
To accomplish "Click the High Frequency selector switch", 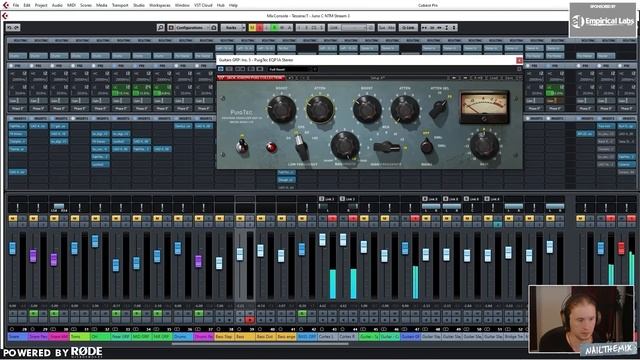I will (386, 147).
